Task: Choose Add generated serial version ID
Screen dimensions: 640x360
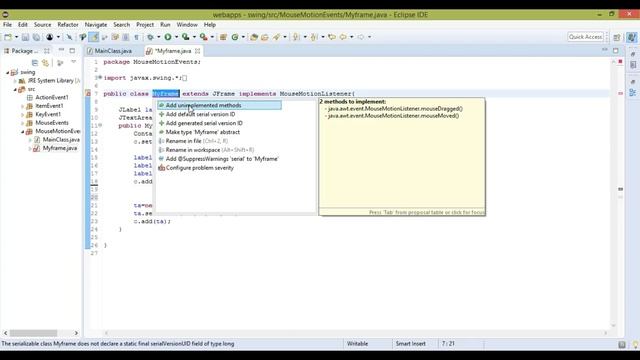Action: 204,123
